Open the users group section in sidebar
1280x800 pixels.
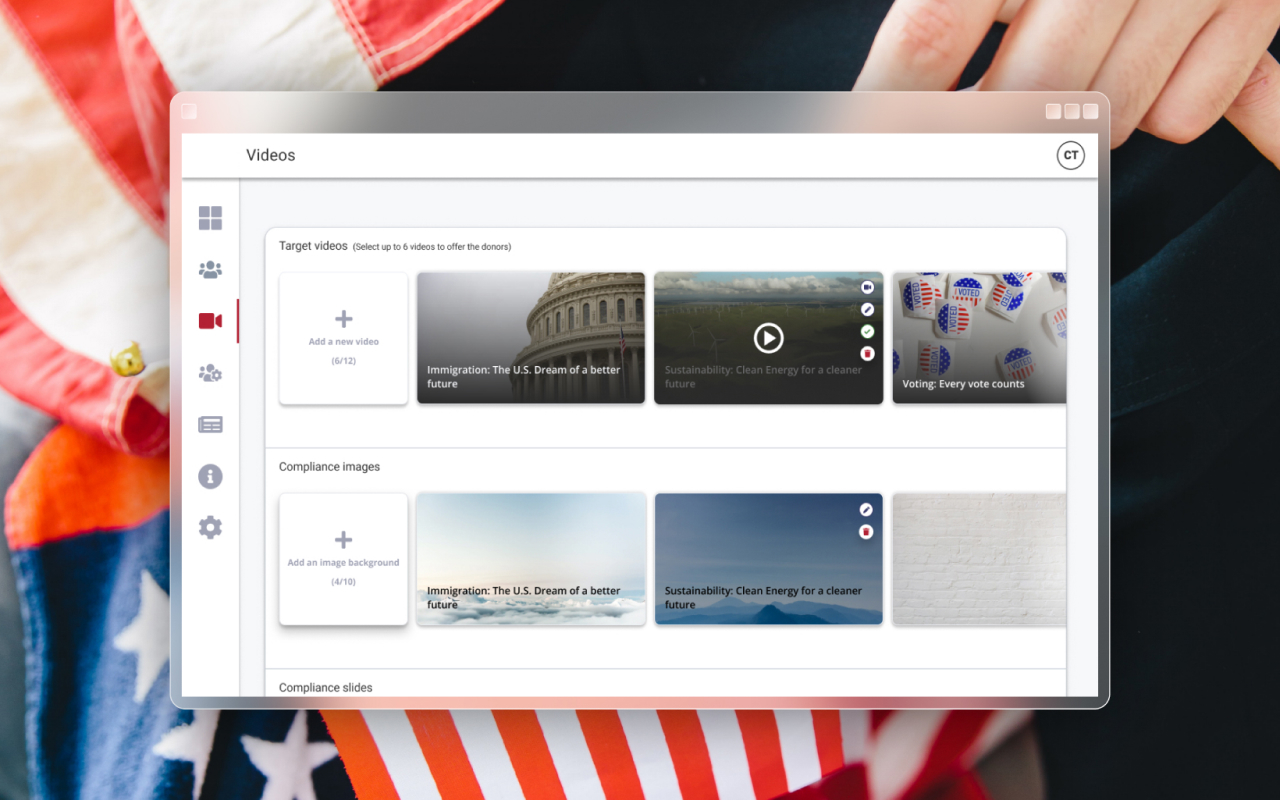click(210, 270)
